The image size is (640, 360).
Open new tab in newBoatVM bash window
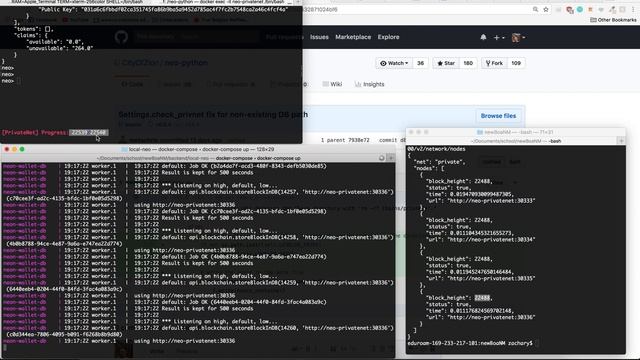point(621,141)
